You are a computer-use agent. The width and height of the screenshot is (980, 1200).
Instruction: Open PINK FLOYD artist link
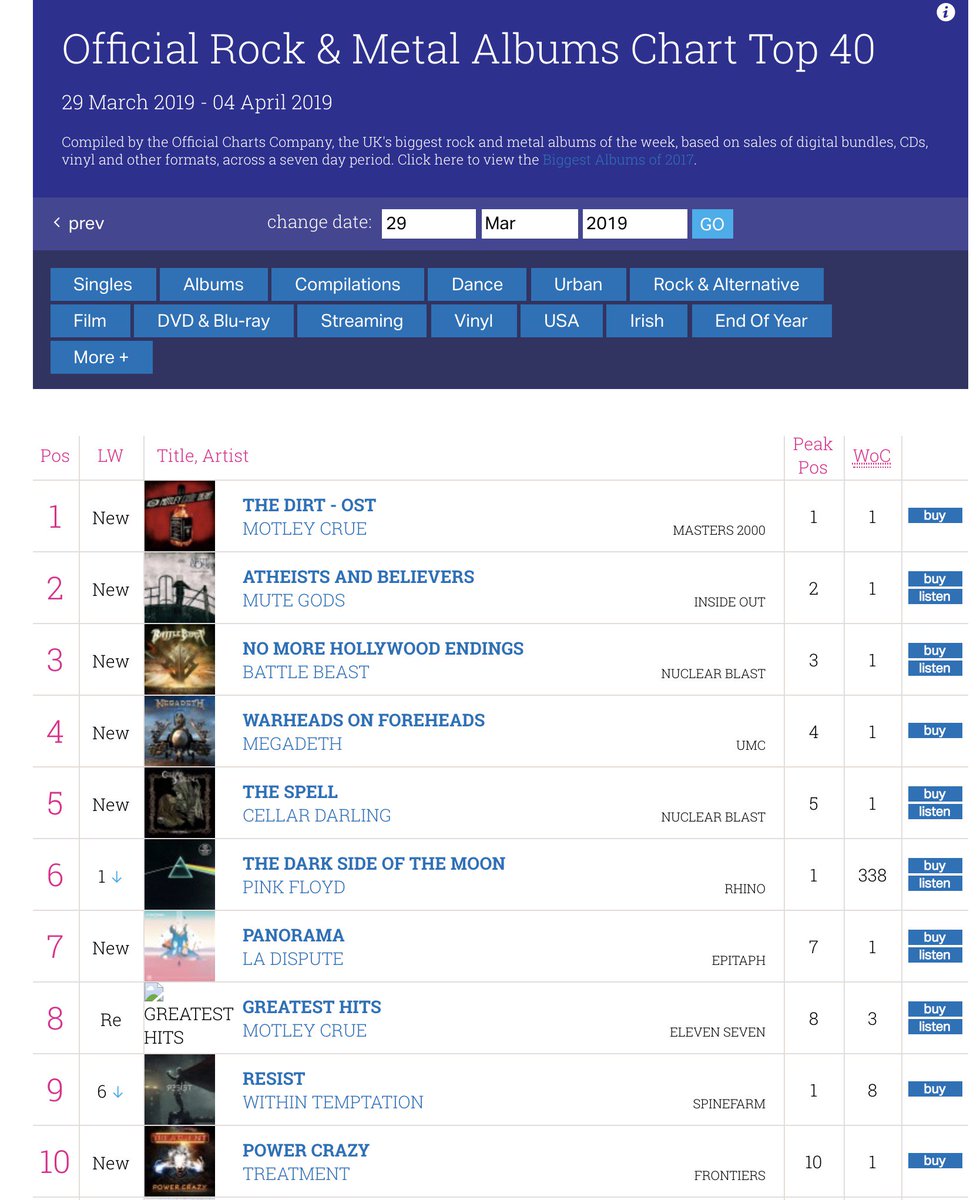294,888
